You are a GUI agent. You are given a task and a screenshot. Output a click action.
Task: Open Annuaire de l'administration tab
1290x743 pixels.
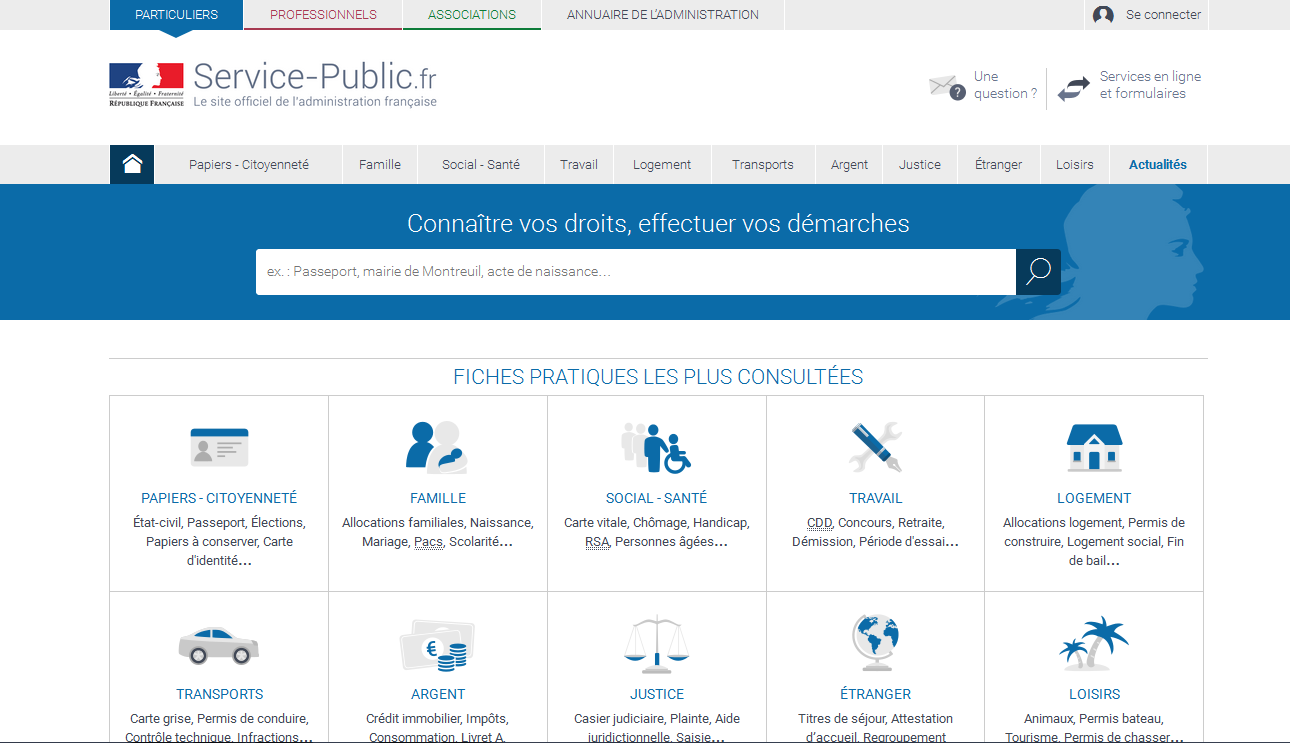(663, 15)
